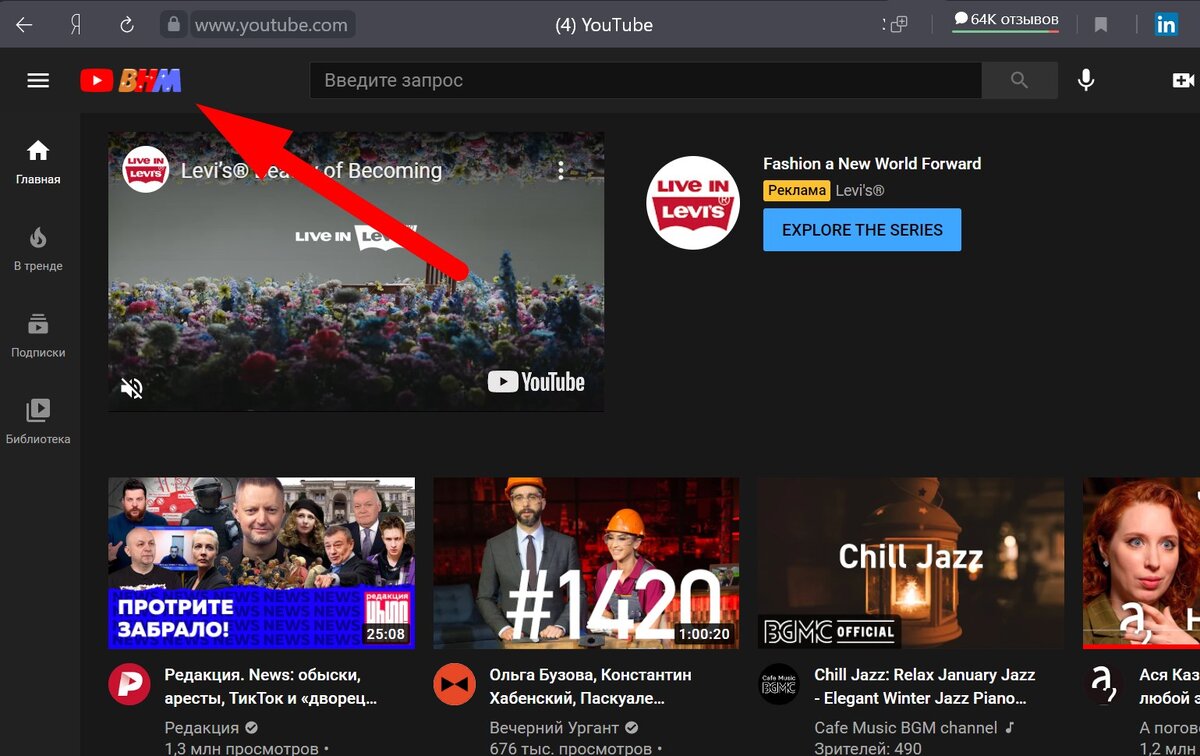Image resolution: width=1200 pixels, height=756 pixels.
Task: Reload the page with the refresh icon
Action: [x=127, y=25]
